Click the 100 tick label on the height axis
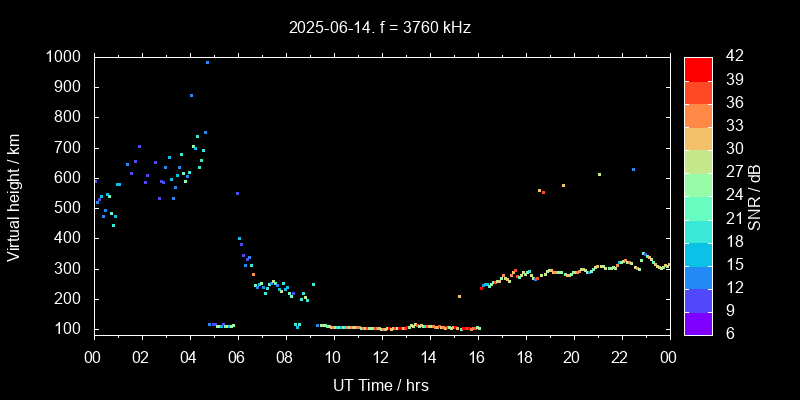The height and width of the screenshot is (400, 800). point(70,329)
